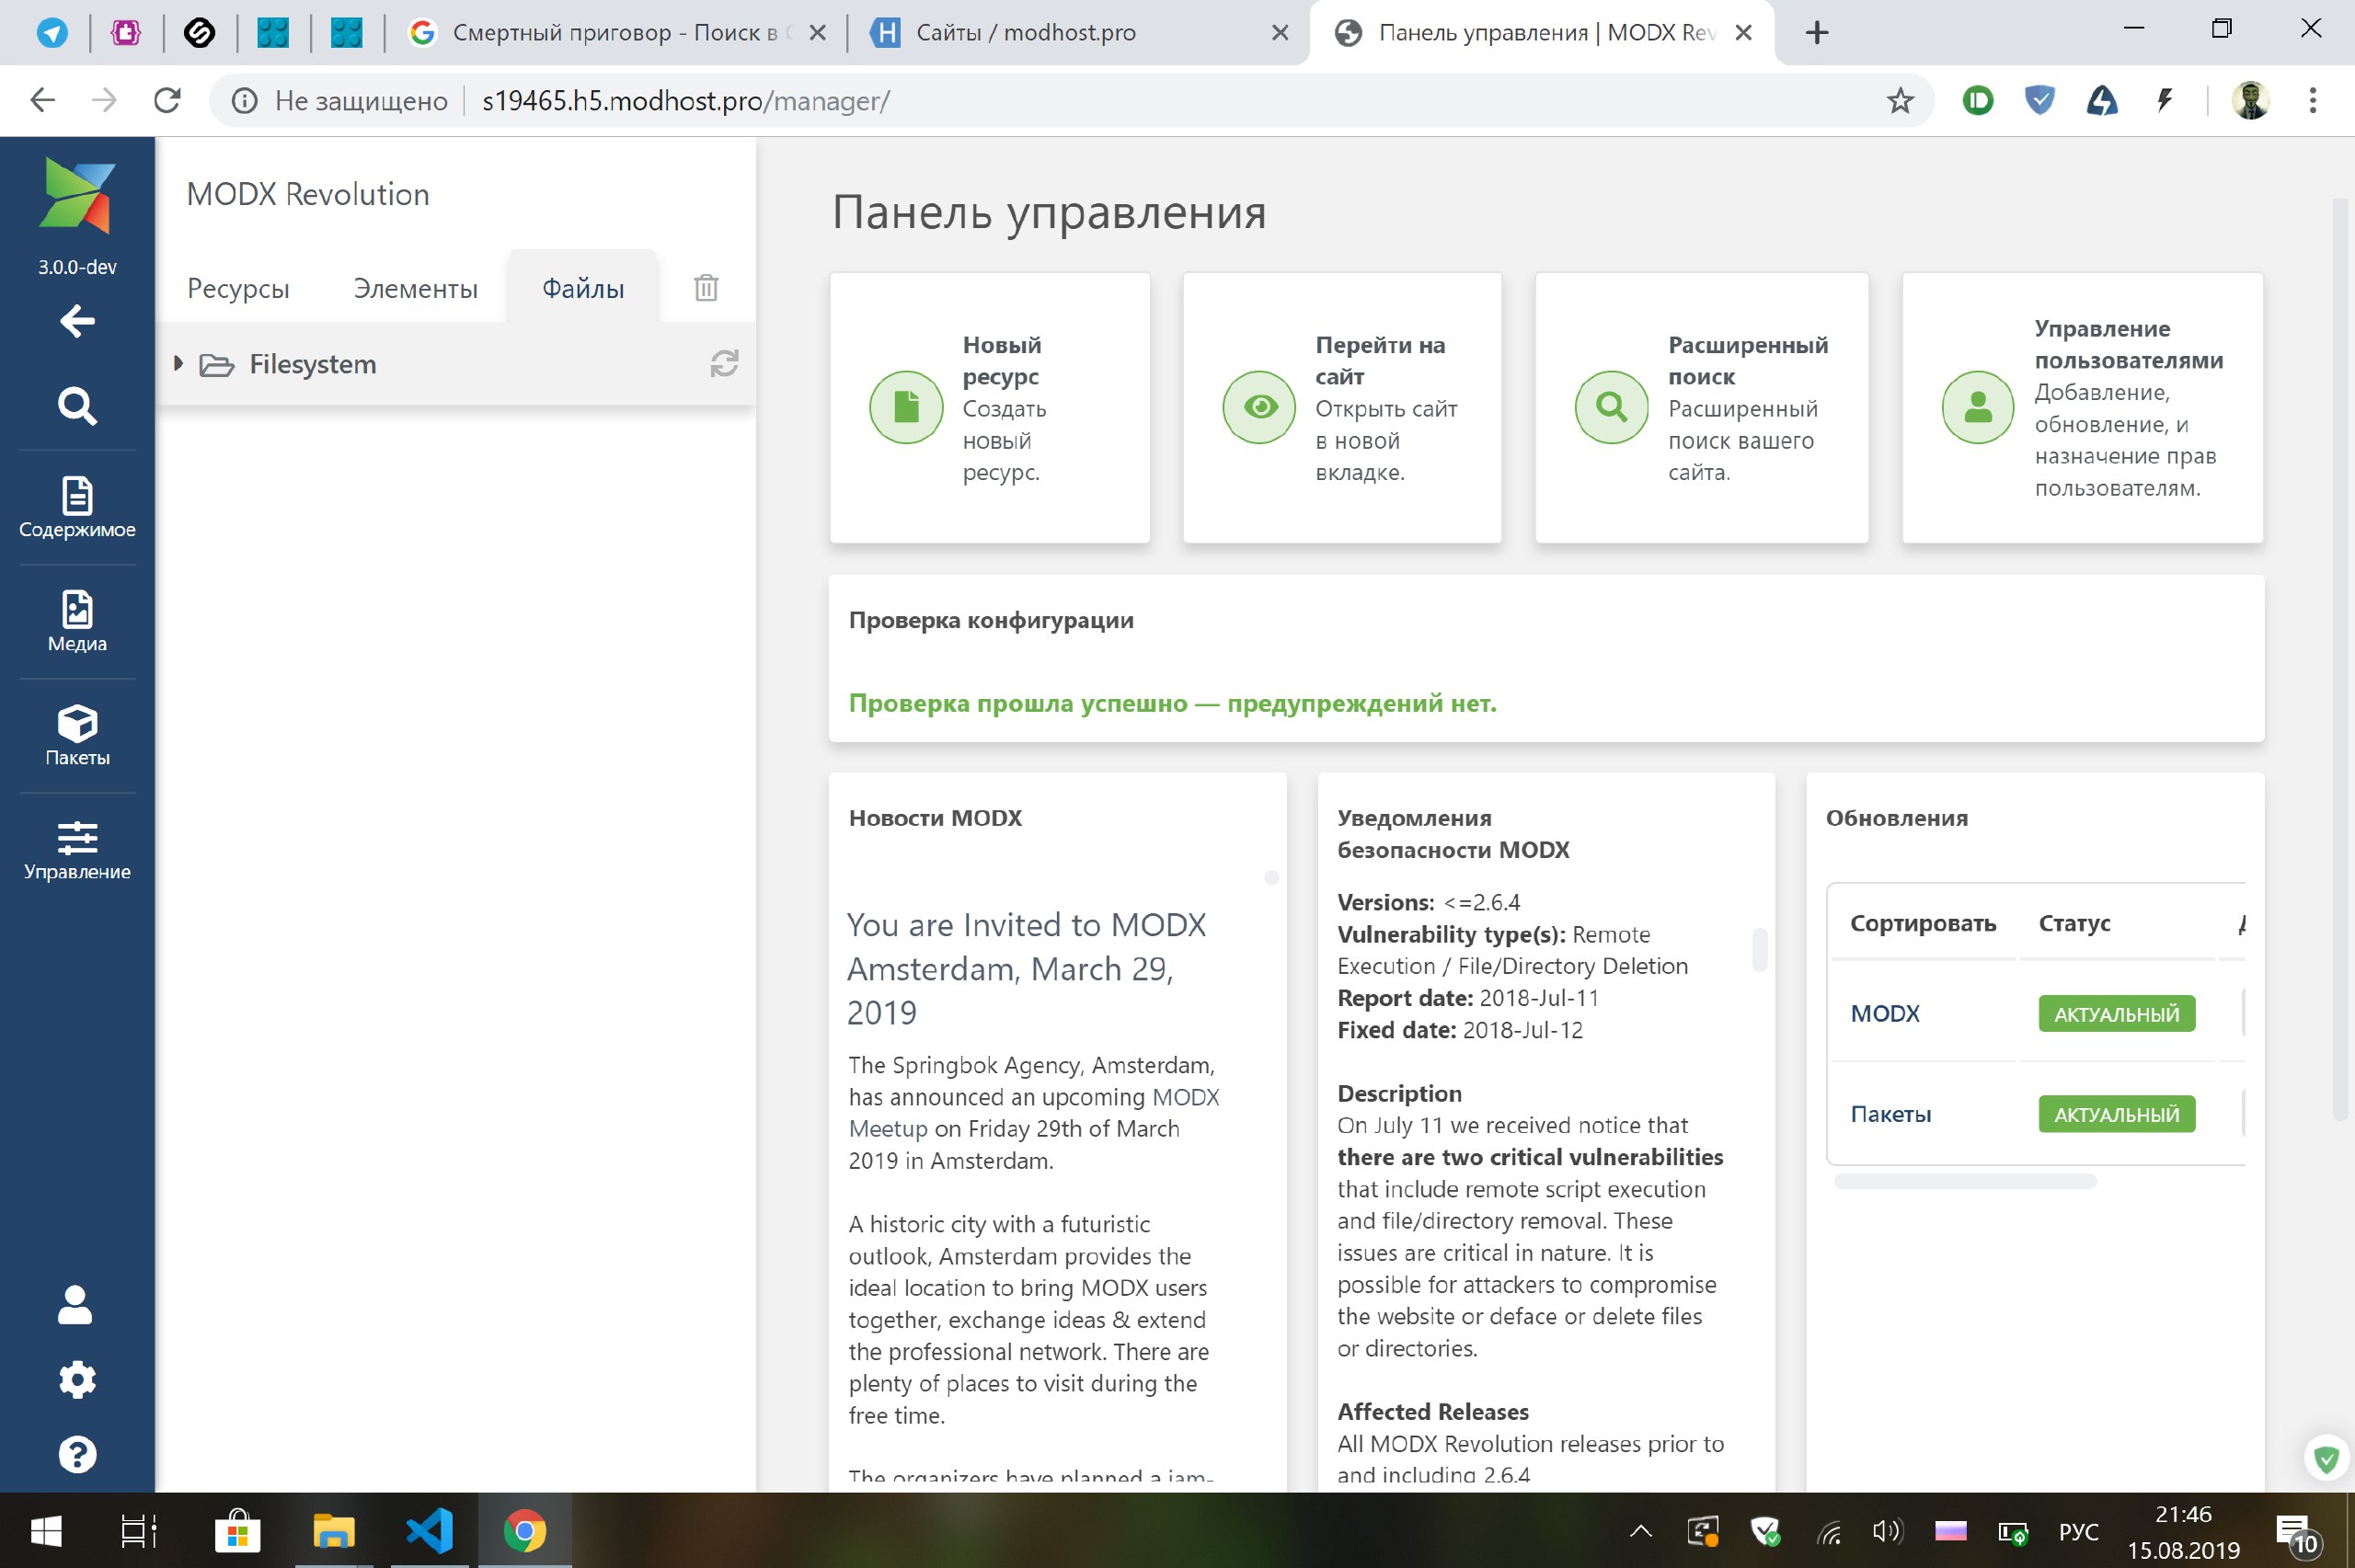Click the Управление пользователями person icon
Screen dimensions: 2355x1568
[x=1977, y=407]
